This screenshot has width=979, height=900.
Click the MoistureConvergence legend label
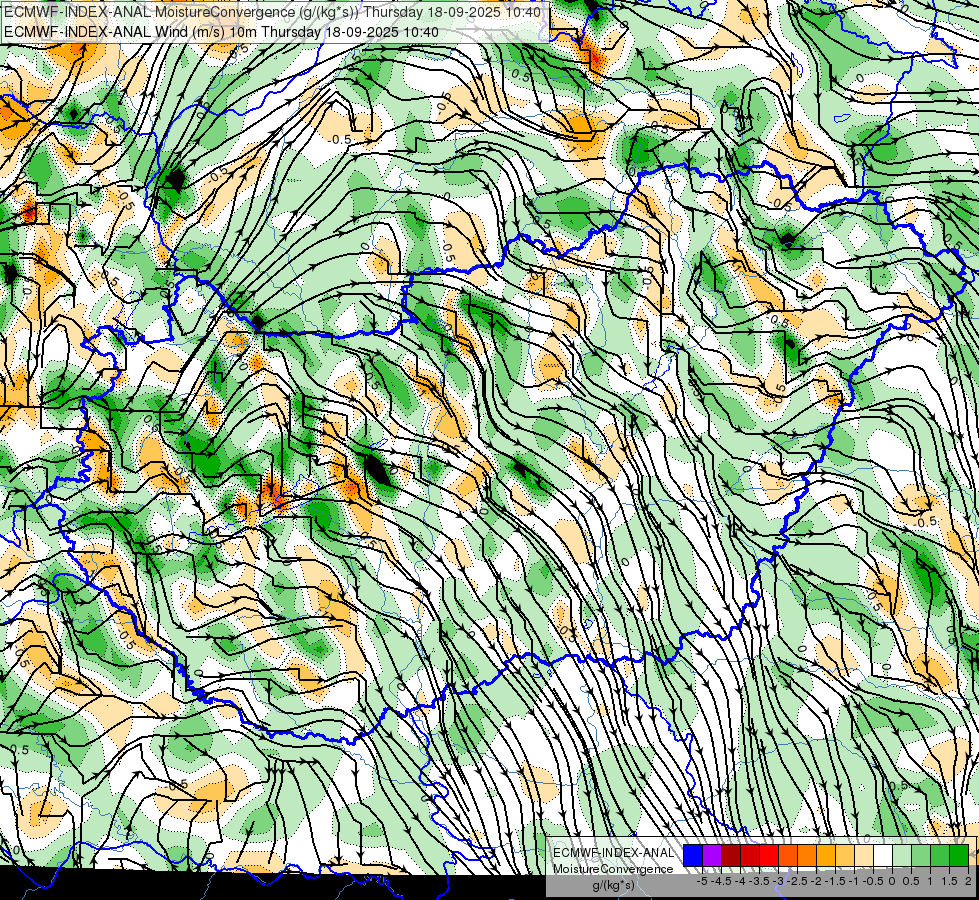coord(613,869)
